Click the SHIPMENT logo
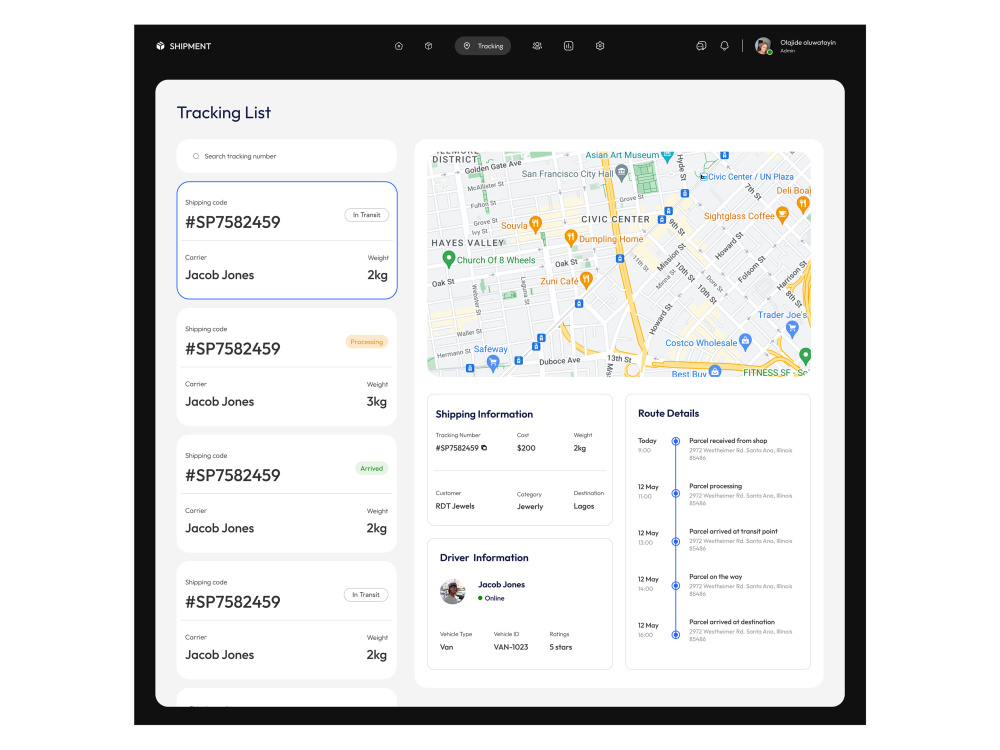 (x=183, y=46)
